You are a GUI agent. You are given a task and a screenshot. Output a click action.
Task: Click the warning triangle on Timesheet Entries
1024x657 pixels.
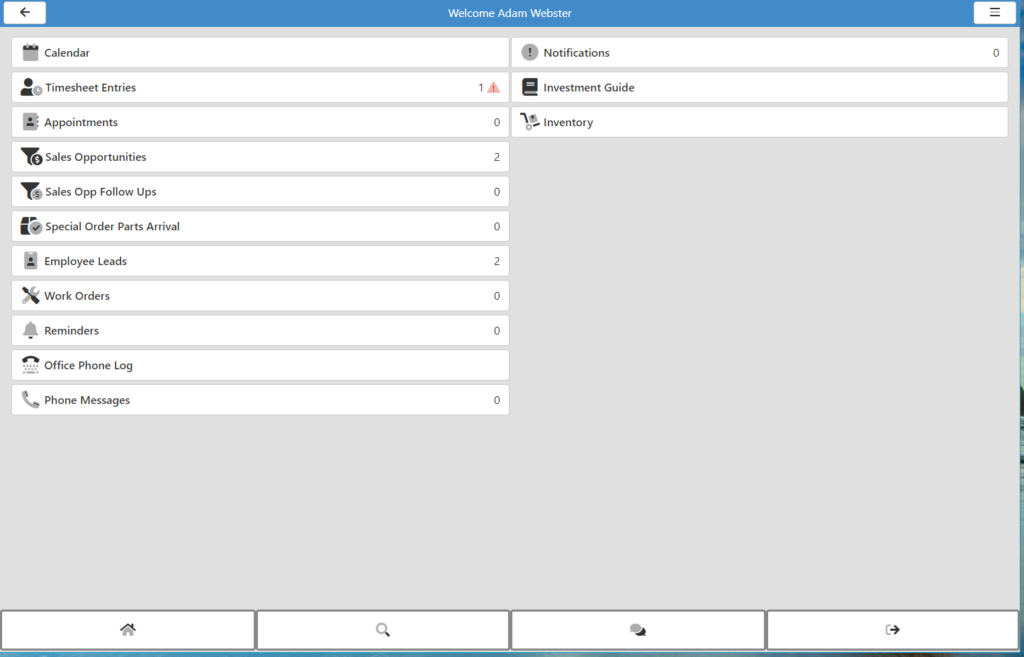[x=492, y=87]
